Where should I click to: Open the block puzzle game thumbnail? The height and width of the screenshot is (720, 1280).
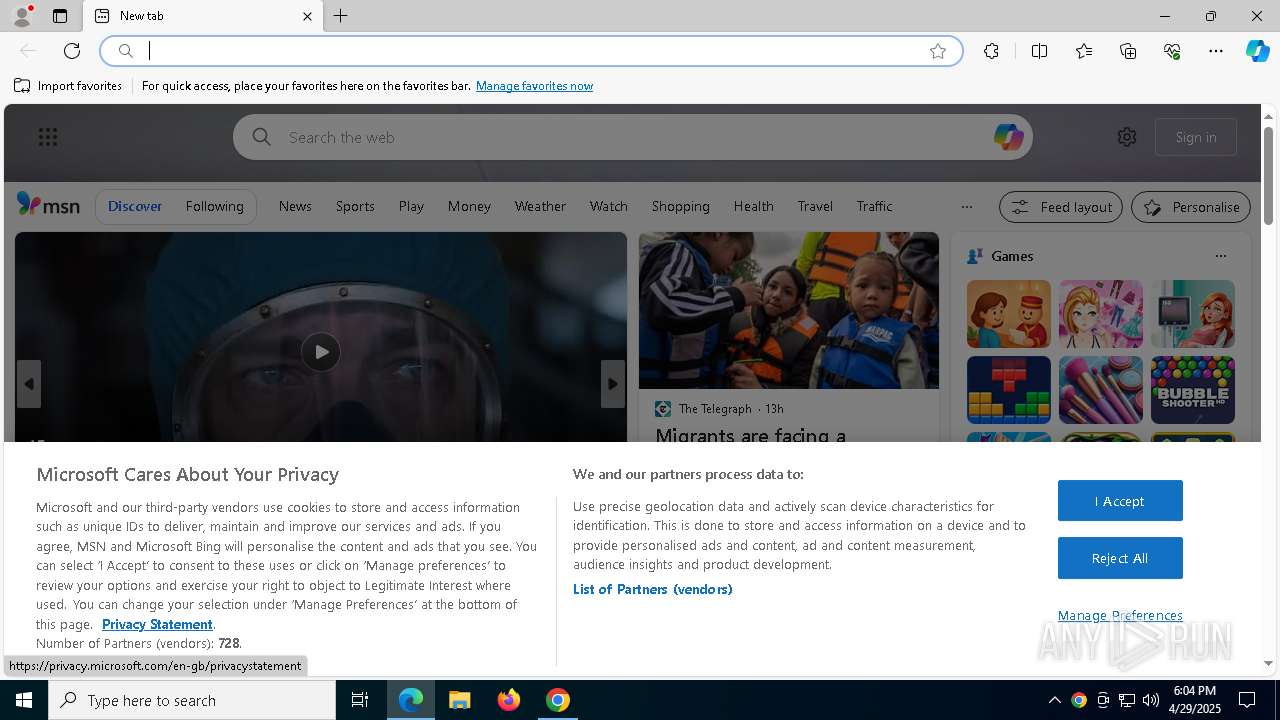1008,390
